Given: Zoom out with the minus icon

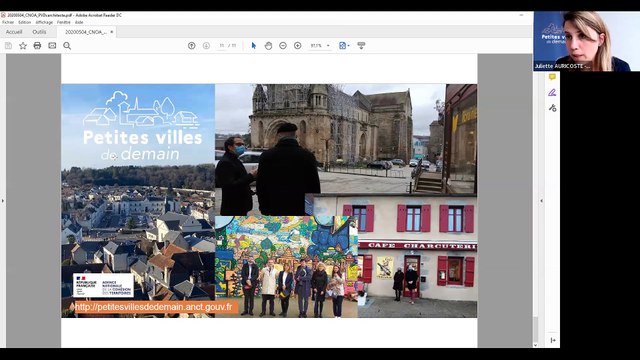Looking at the screenshot, I should tap(283, 46).
